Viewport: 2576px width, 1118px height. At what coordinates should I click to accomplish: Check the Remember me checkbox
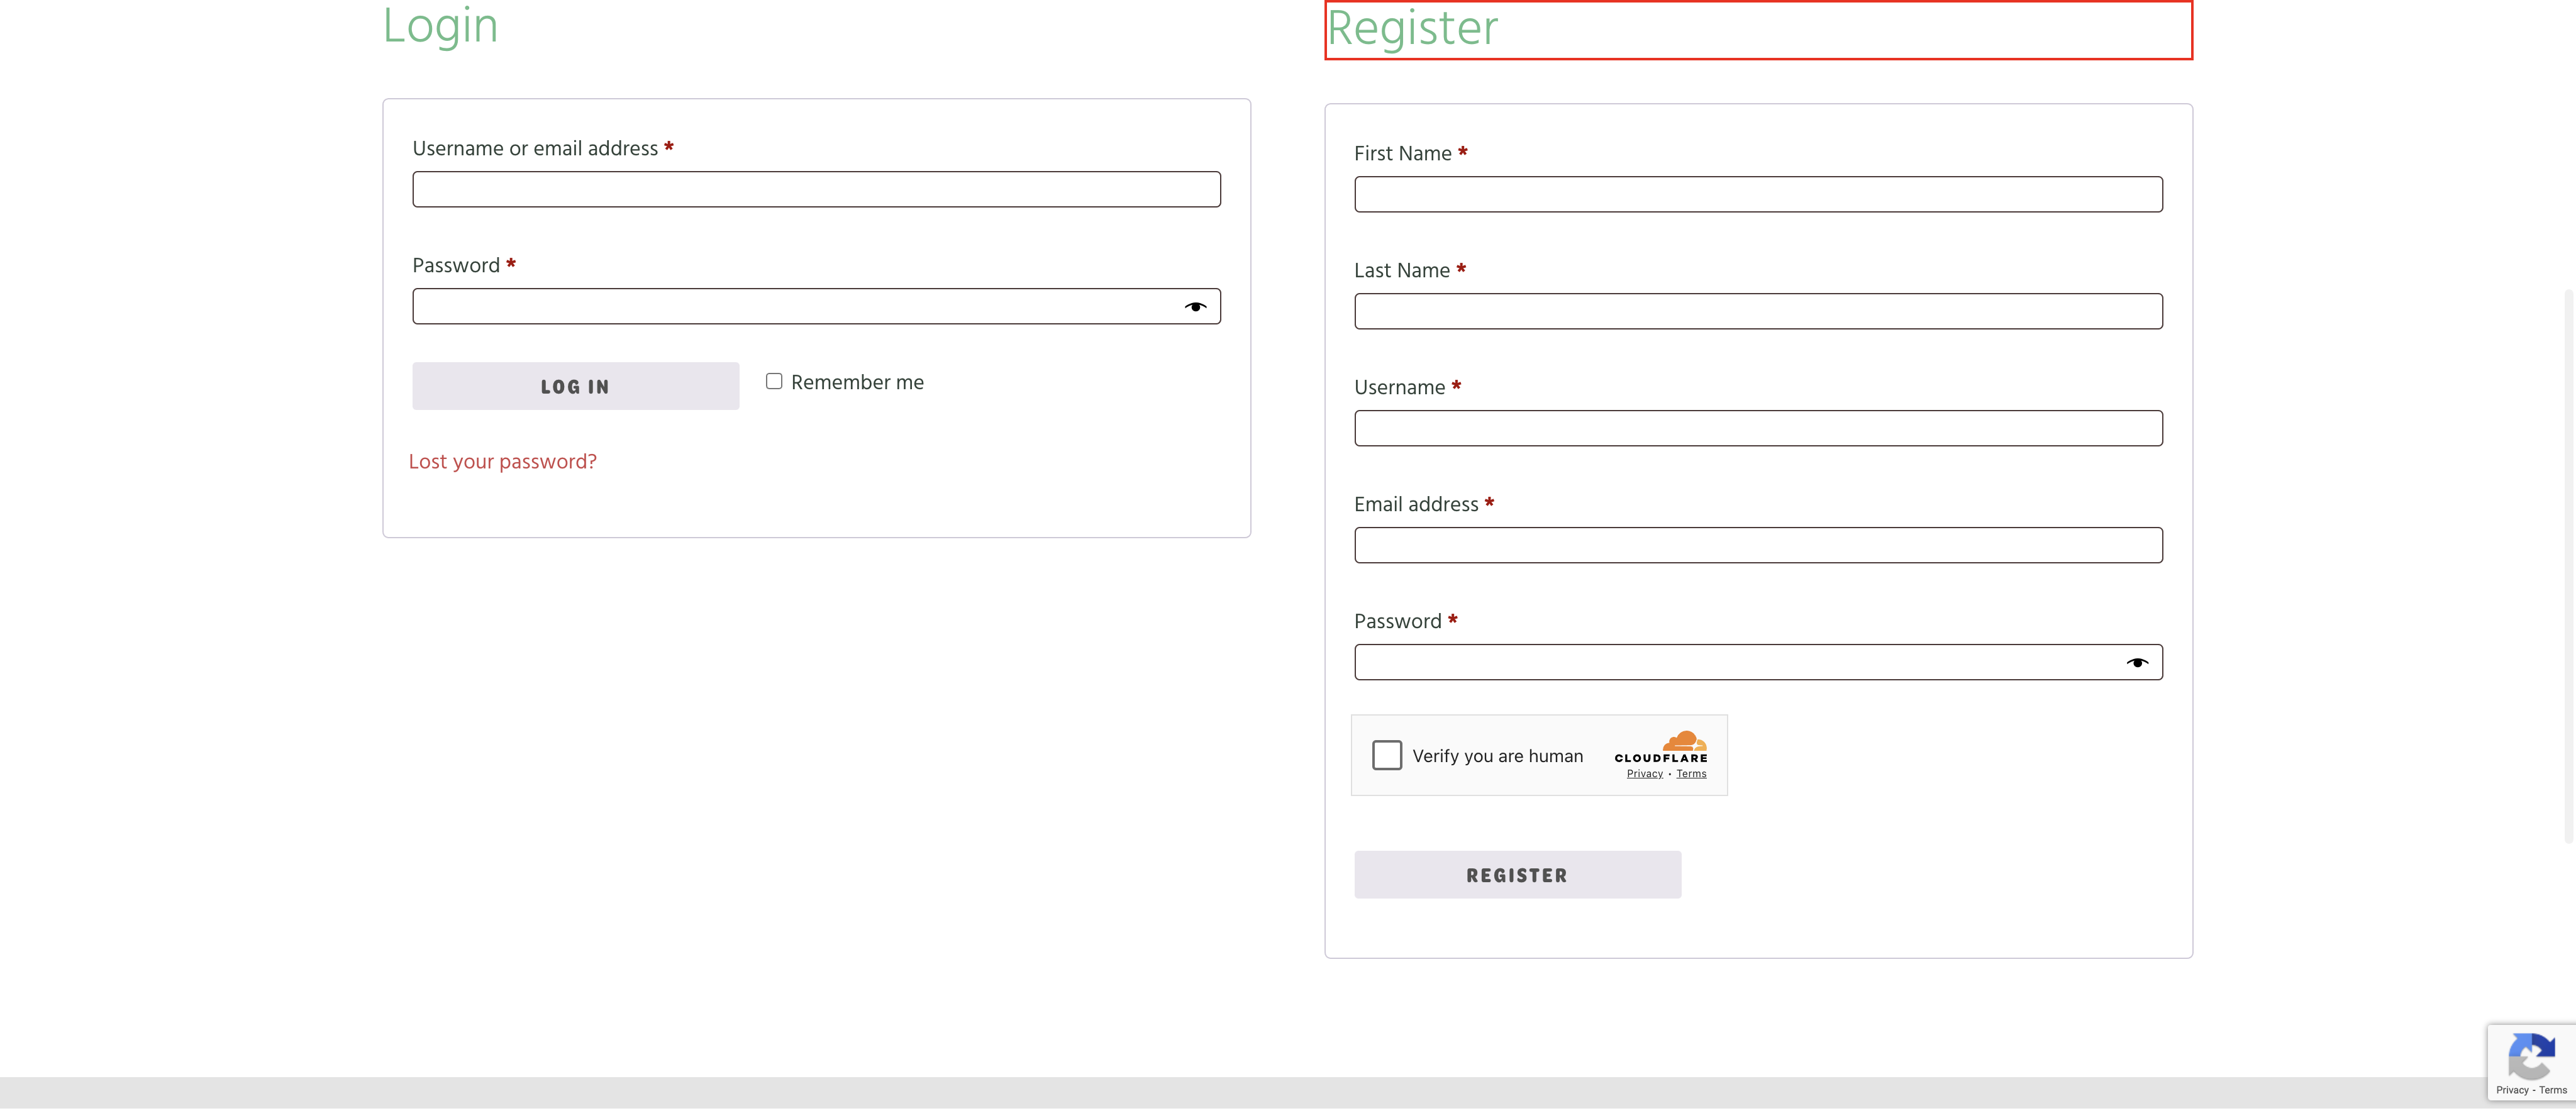(x=774, y=382)
